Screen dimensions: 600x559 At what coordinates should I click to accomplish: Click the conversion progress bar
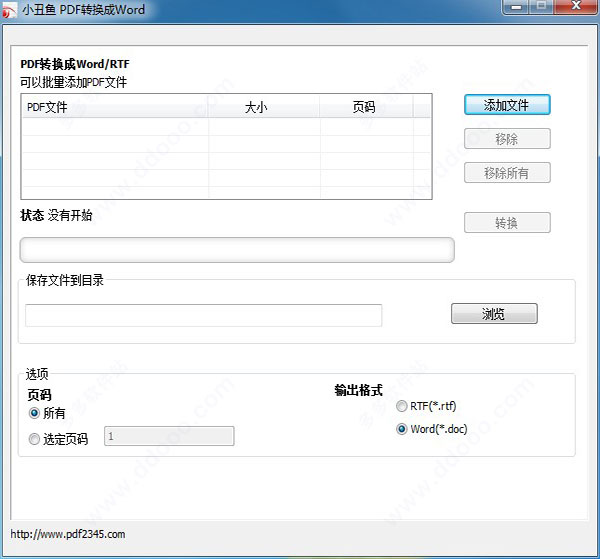tap(237, 250)
